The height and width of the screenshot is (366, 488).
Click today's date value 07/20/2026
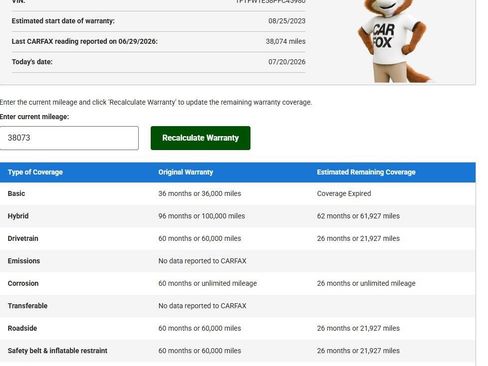pyautogui.click(x=287, y=62)
